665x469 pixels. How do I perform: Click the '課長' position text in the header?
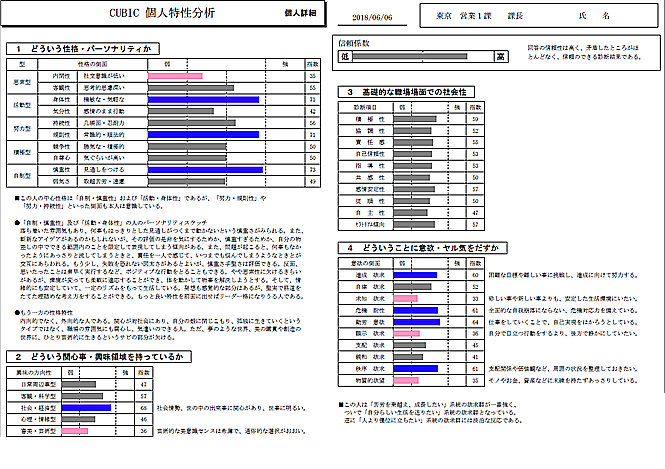click(516, 16)
